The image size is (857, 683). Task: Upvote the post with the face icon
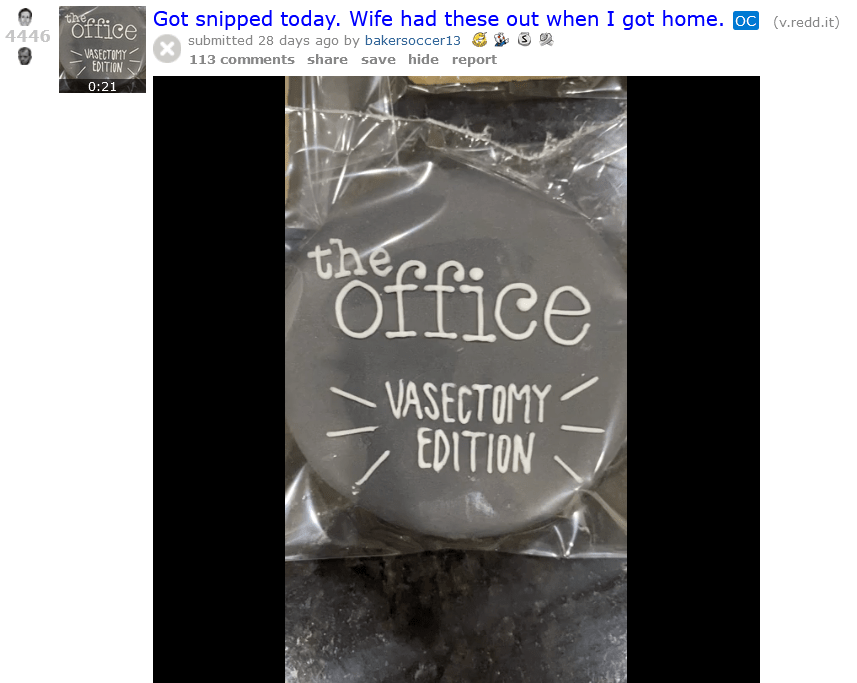click(25, 17)
